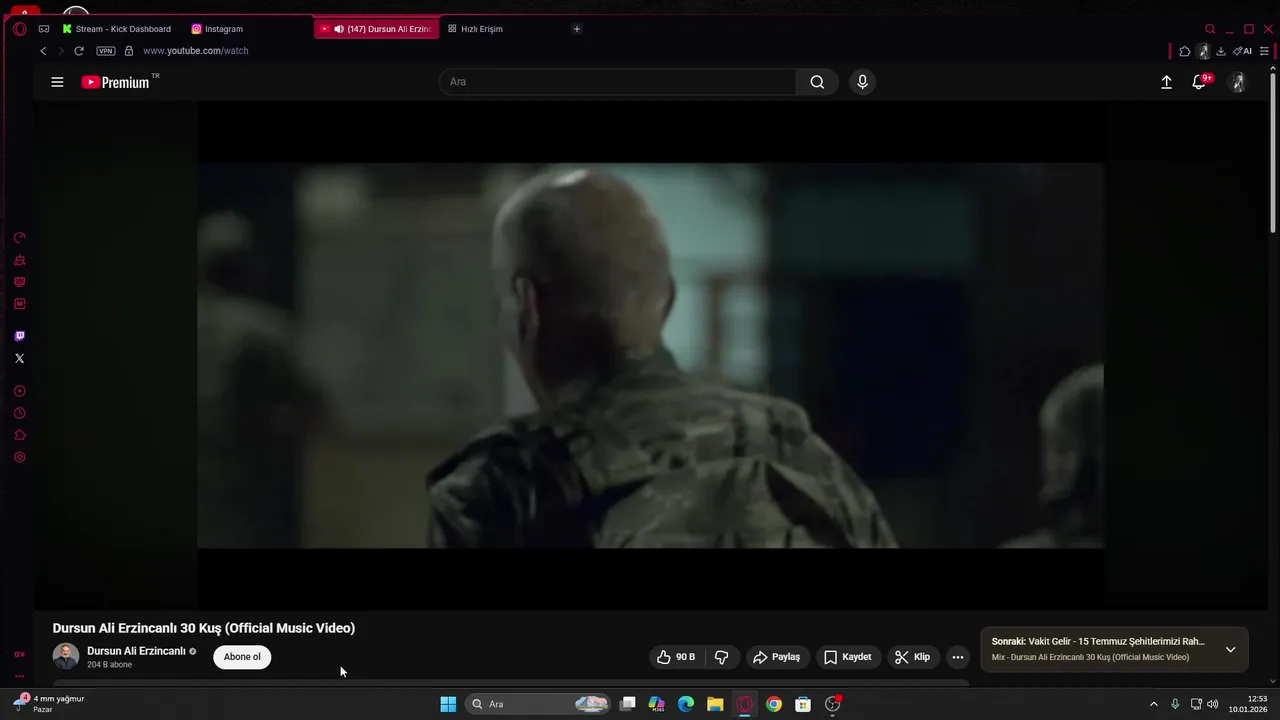
Task: Click the Klip clip button
Action: point(913,657)
